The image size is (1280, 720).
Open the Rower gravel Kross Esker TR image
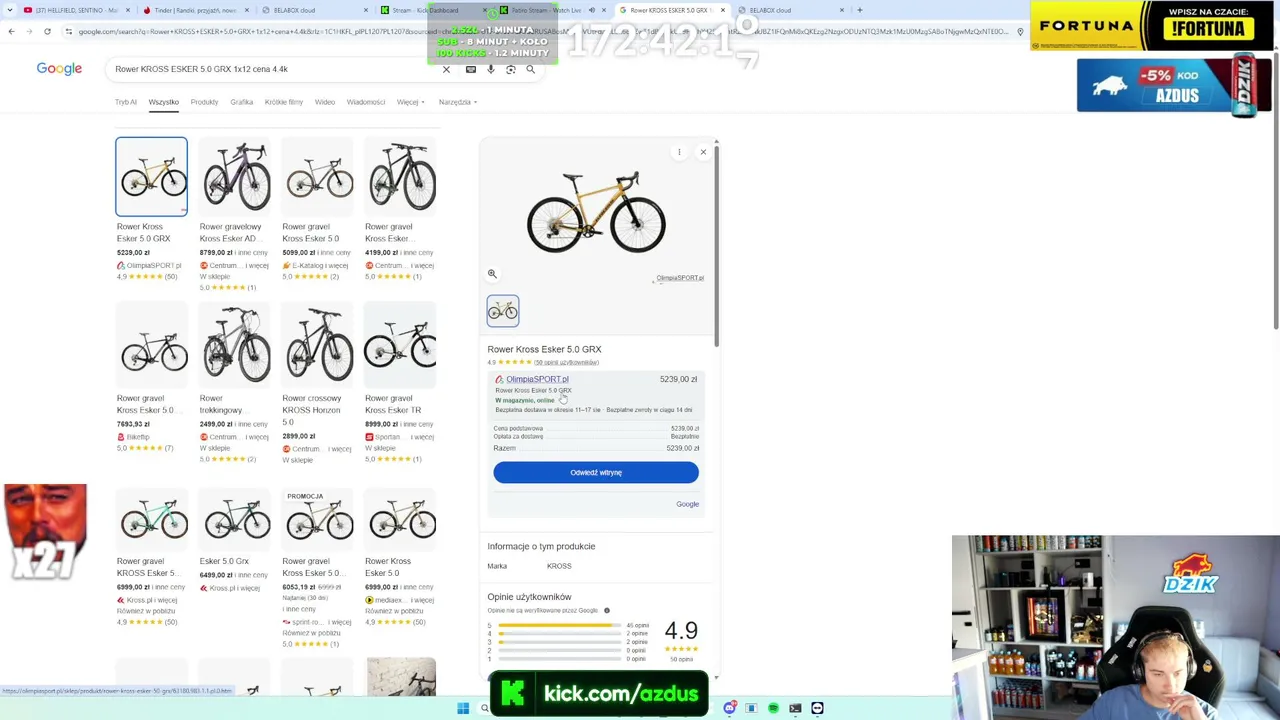tap(400, 345)
